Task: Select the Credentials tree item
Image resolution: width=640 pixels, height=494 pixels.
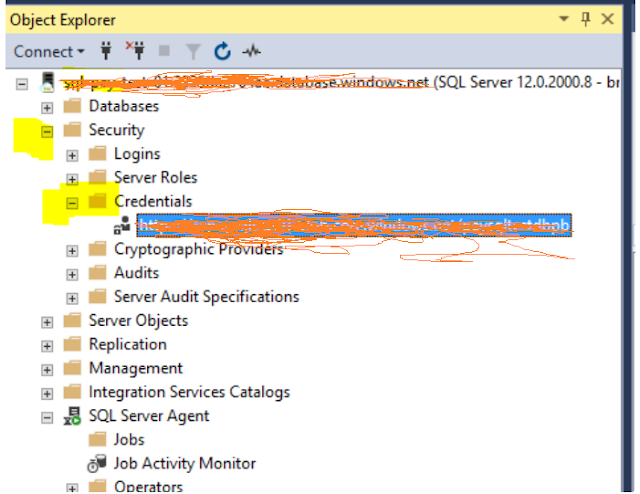Action: point(153,201)
